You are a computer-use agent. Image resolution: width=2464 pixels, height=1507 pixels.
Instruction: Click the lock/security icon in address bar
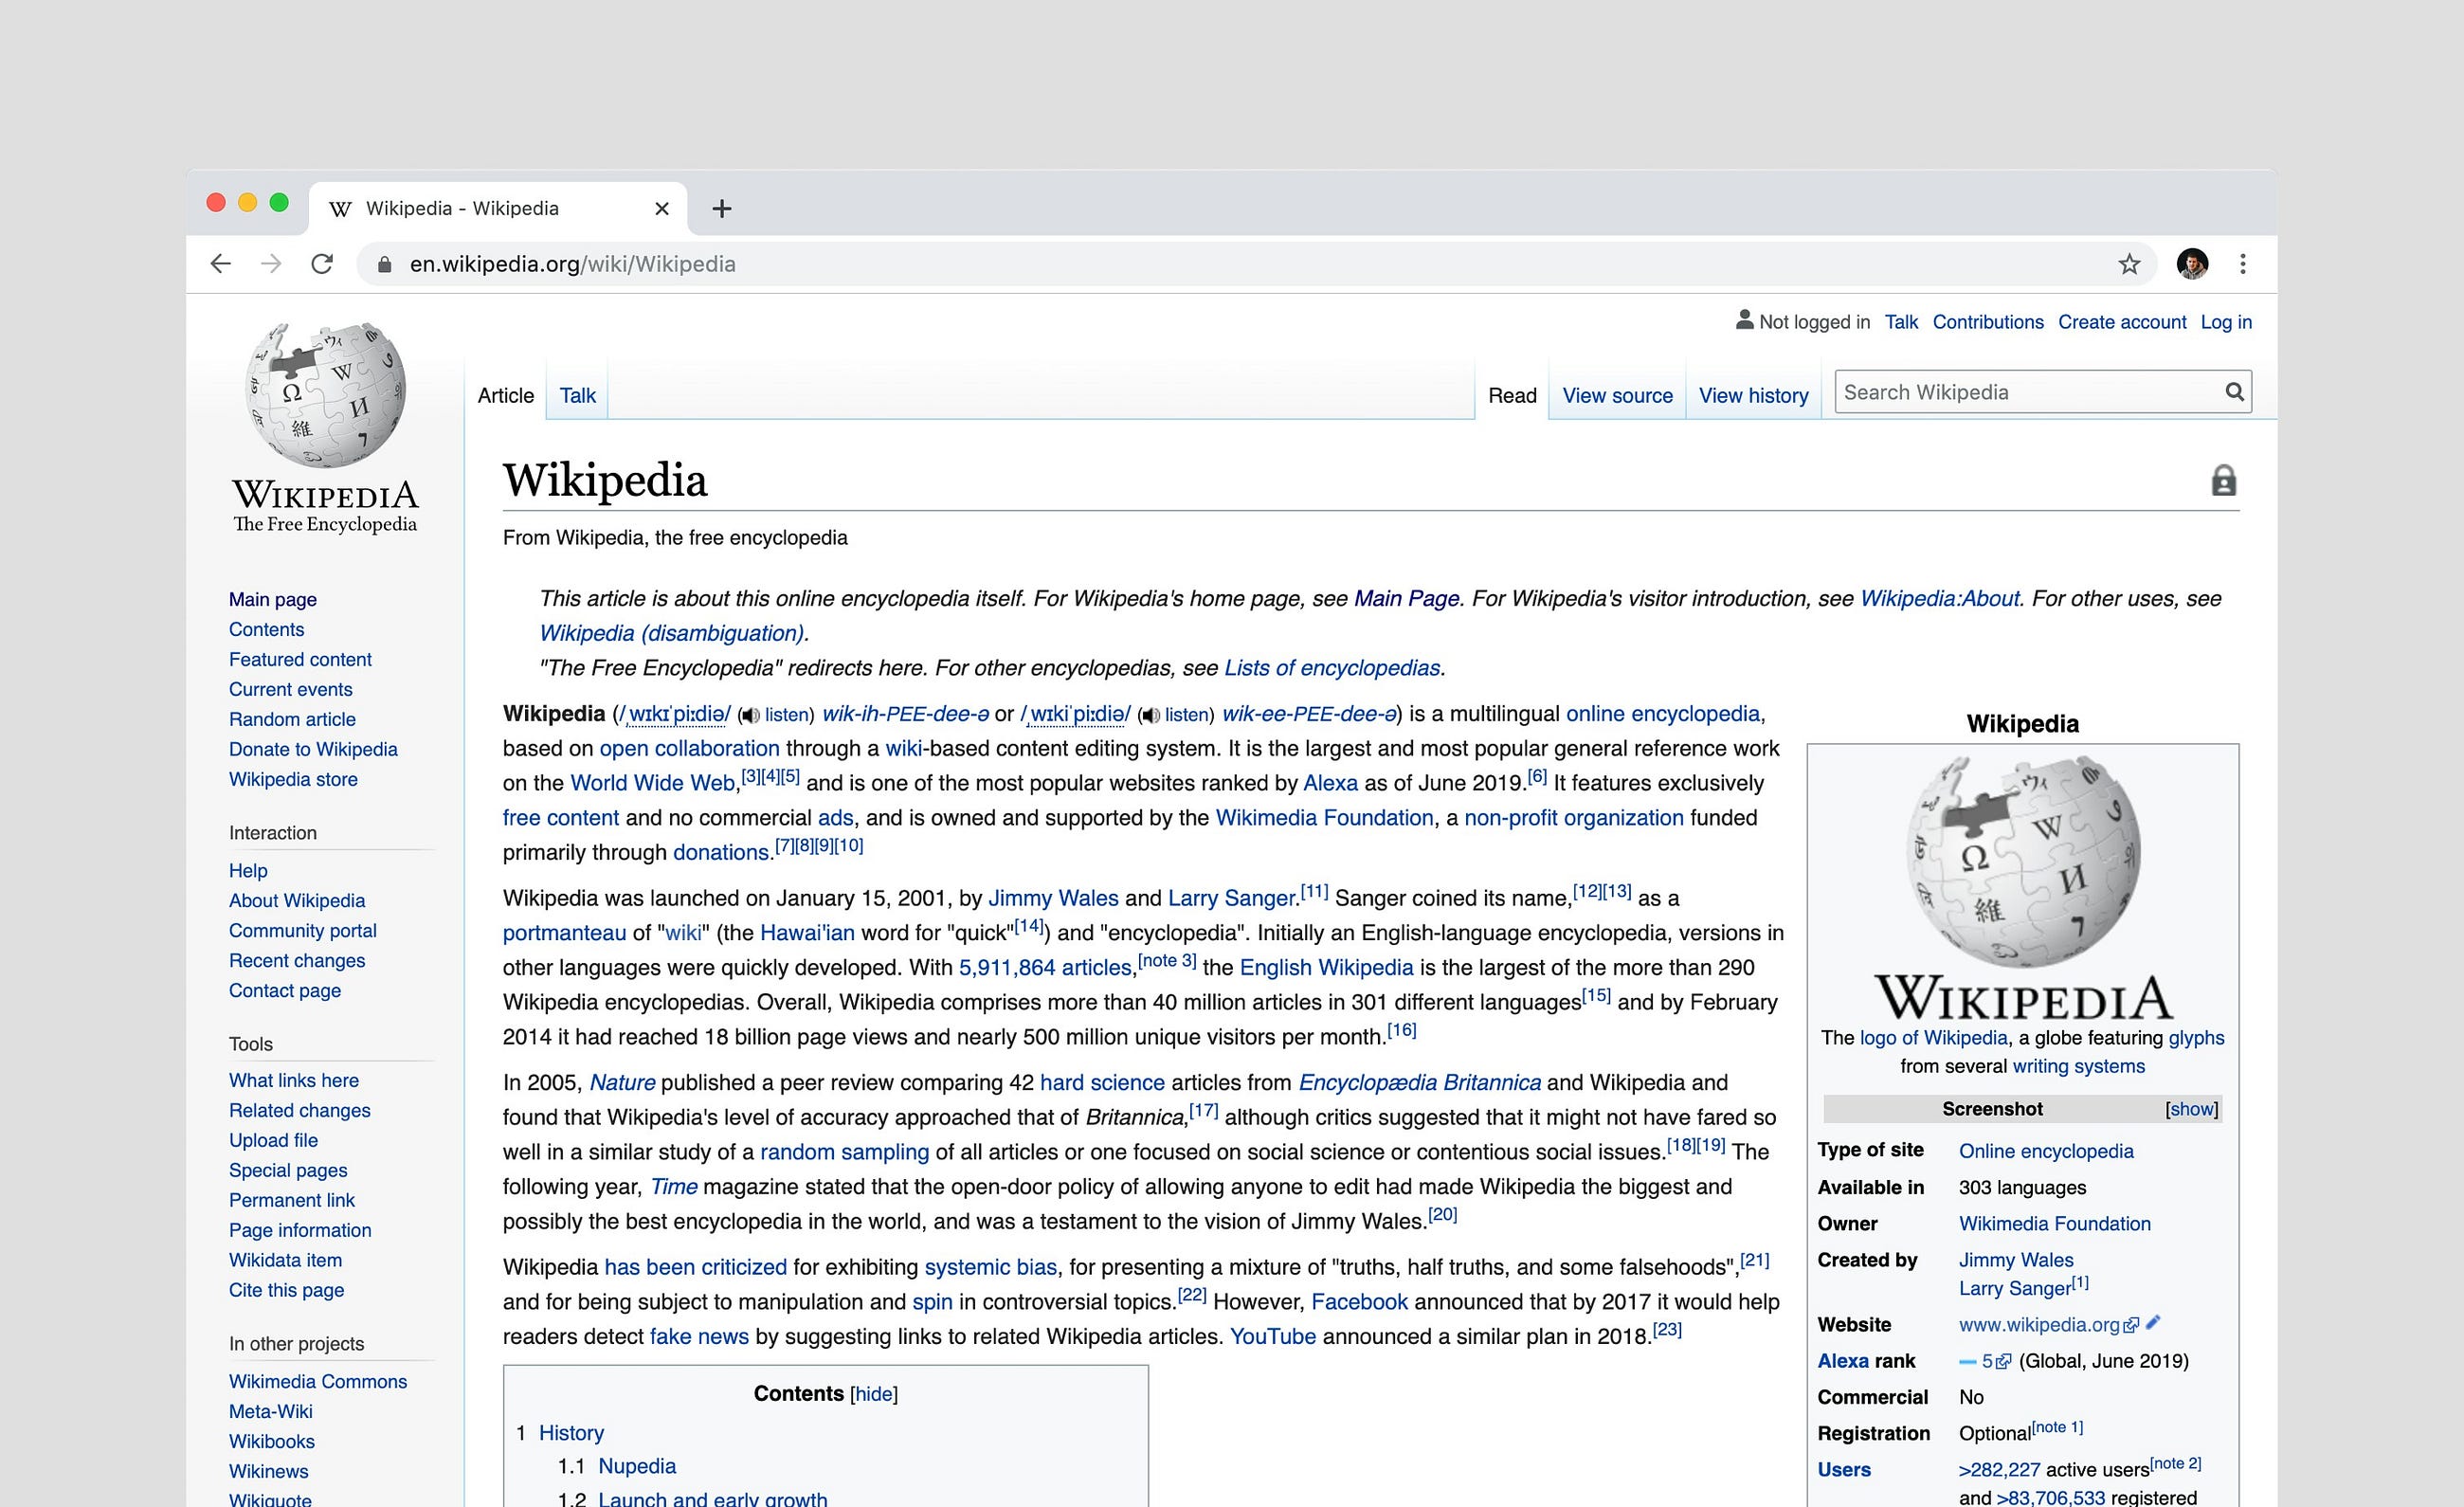(388, 264)
